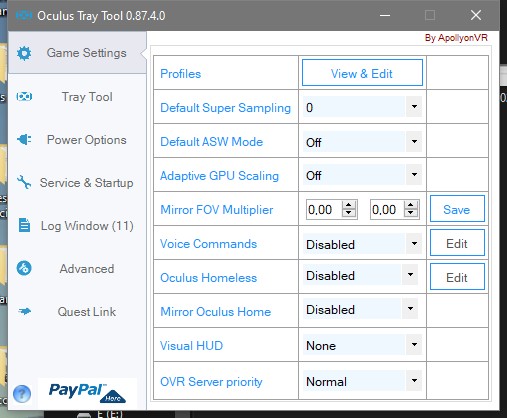
Task: Click the Adaptive GPU Scaling label
Action: pos(219,176)
